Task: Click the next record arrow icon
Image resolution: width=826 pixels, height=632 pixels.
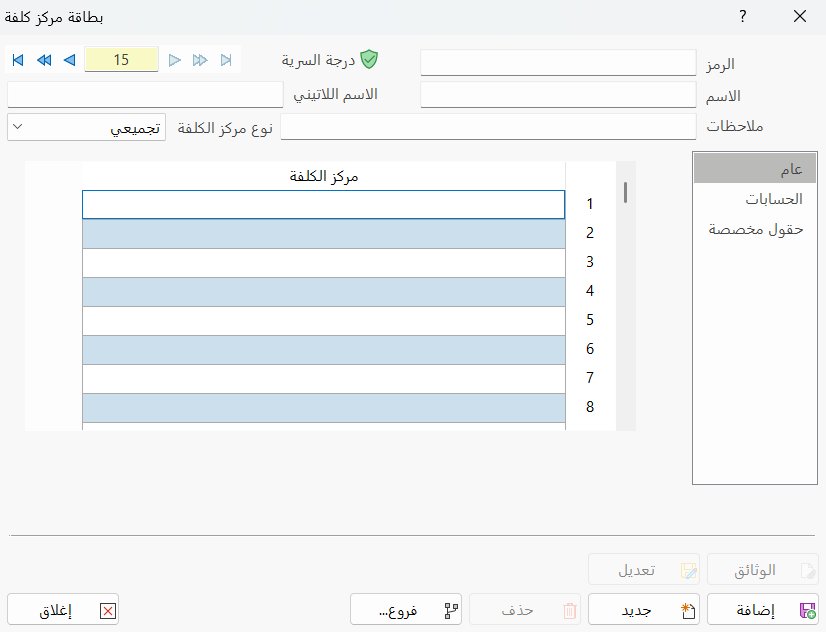Action: pos(175,60)
